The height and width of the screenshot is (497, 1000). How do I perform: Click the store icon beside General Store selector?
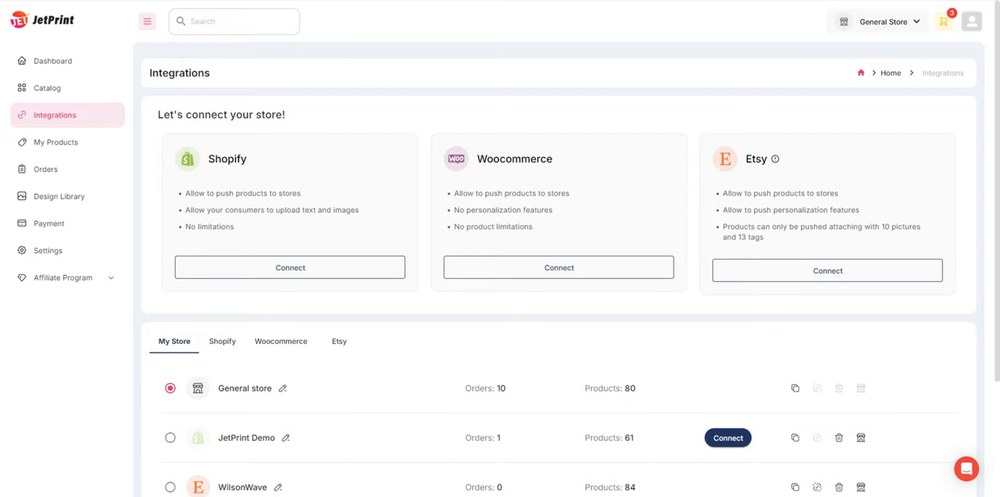(844, 22)
